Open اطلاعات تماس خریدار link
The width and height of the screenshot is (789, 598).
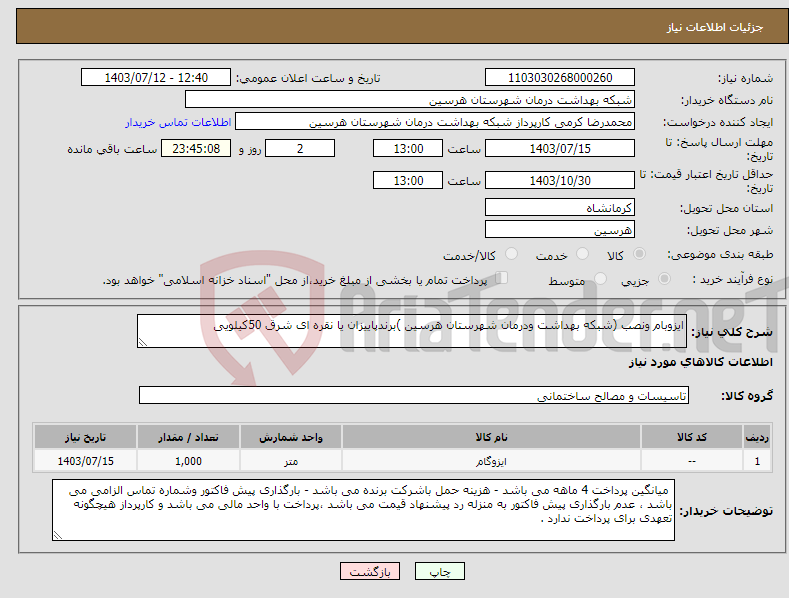(x=178, y=122)
